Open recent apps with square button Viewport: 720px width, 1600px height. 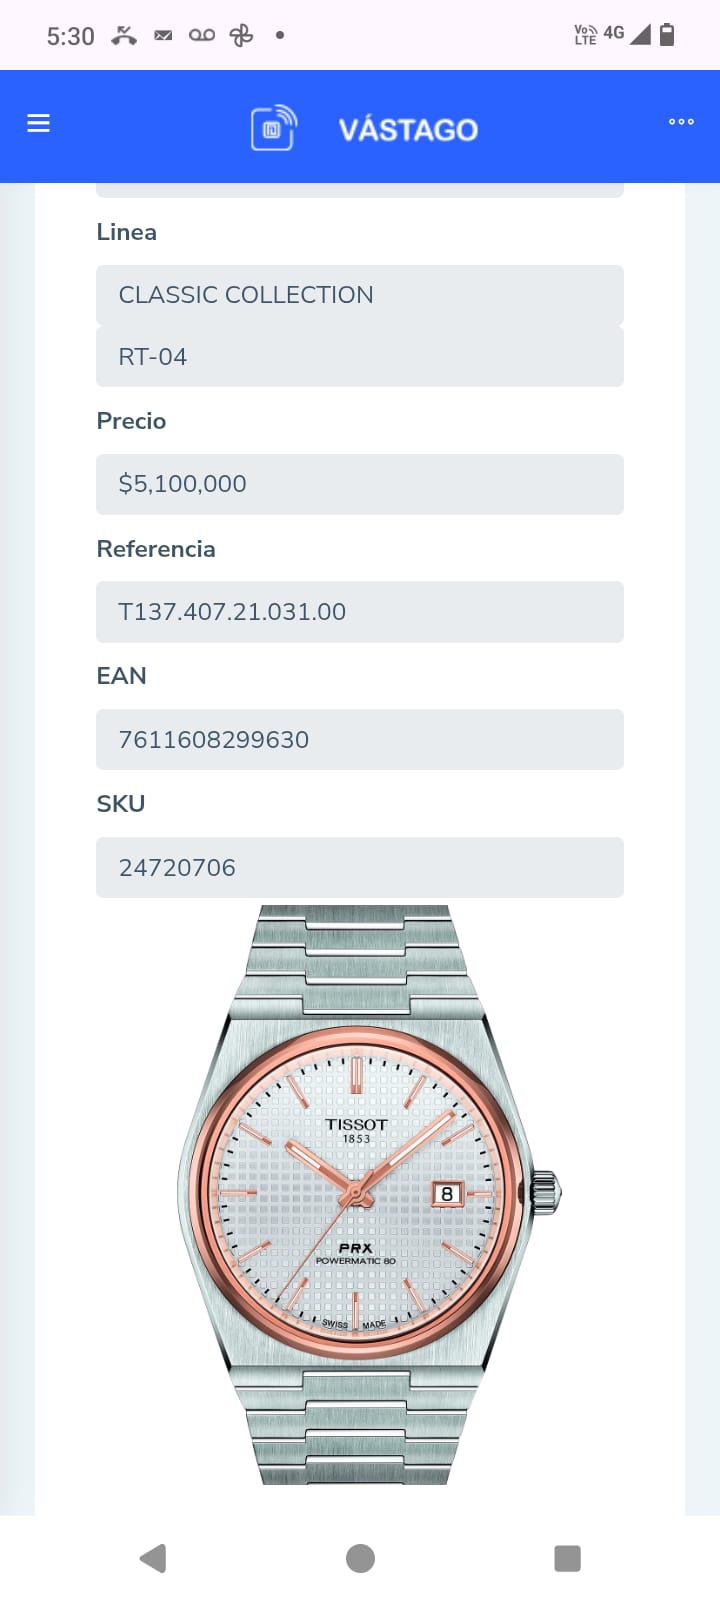[567, 1558]
